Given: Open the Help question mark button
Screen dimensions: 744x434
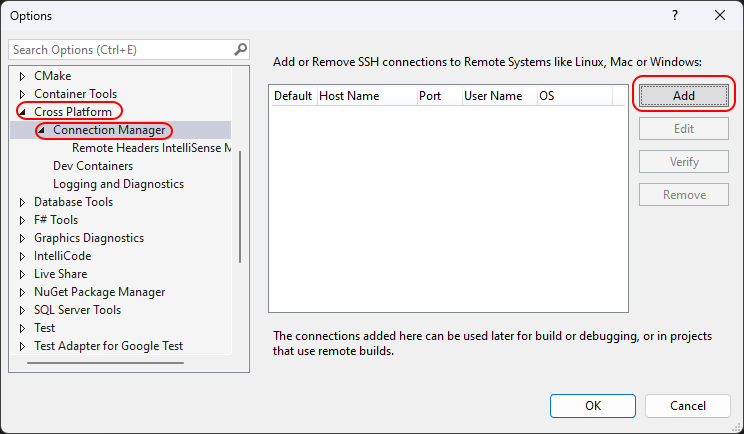Looking at the screenshot, I should [x=675, y=16].
